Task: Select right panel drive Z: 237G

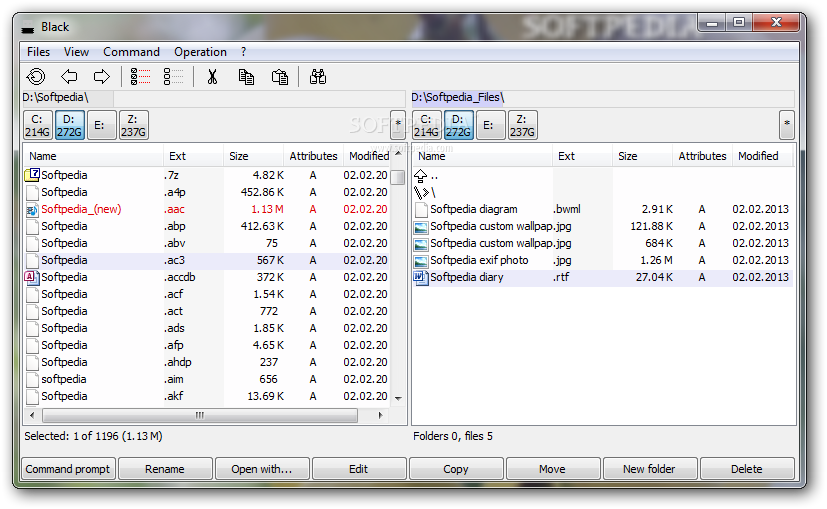Action: (x=523, y=125)
